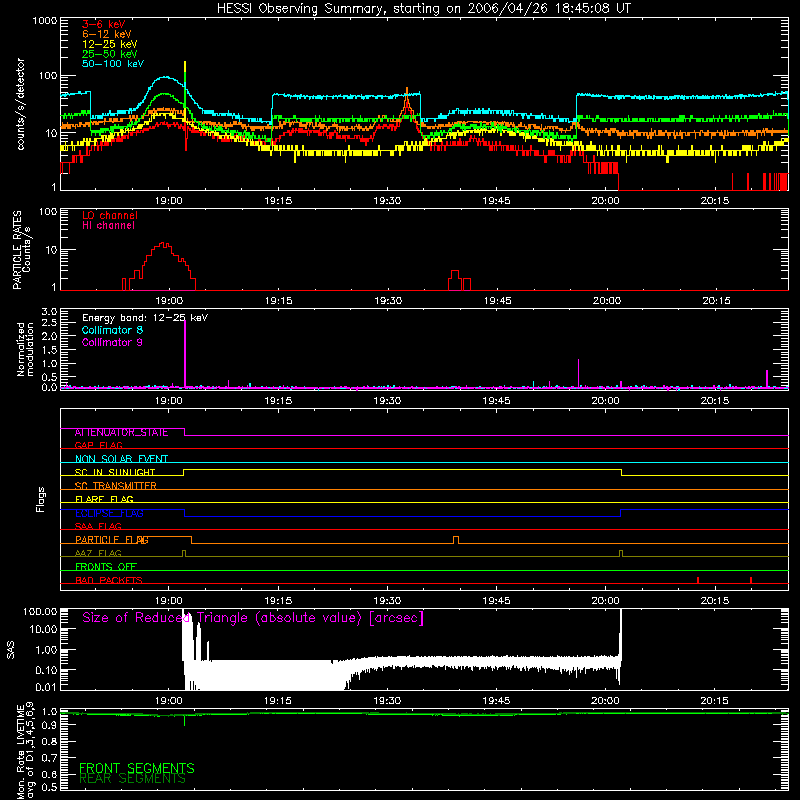
Task: Select the 3-6 keV legend label
Action: (103, 24)
